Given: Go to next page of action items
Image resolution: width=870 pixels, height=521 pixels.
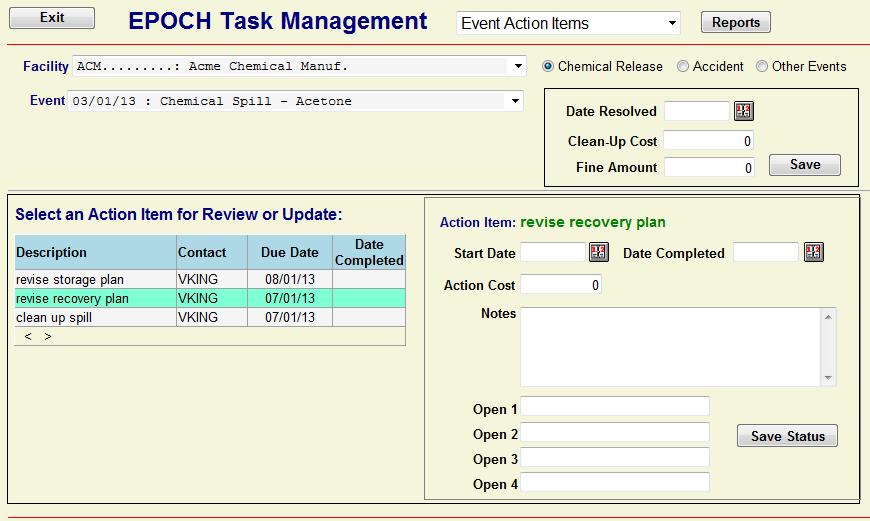Looking at the screenshot, I should [48, 336].
